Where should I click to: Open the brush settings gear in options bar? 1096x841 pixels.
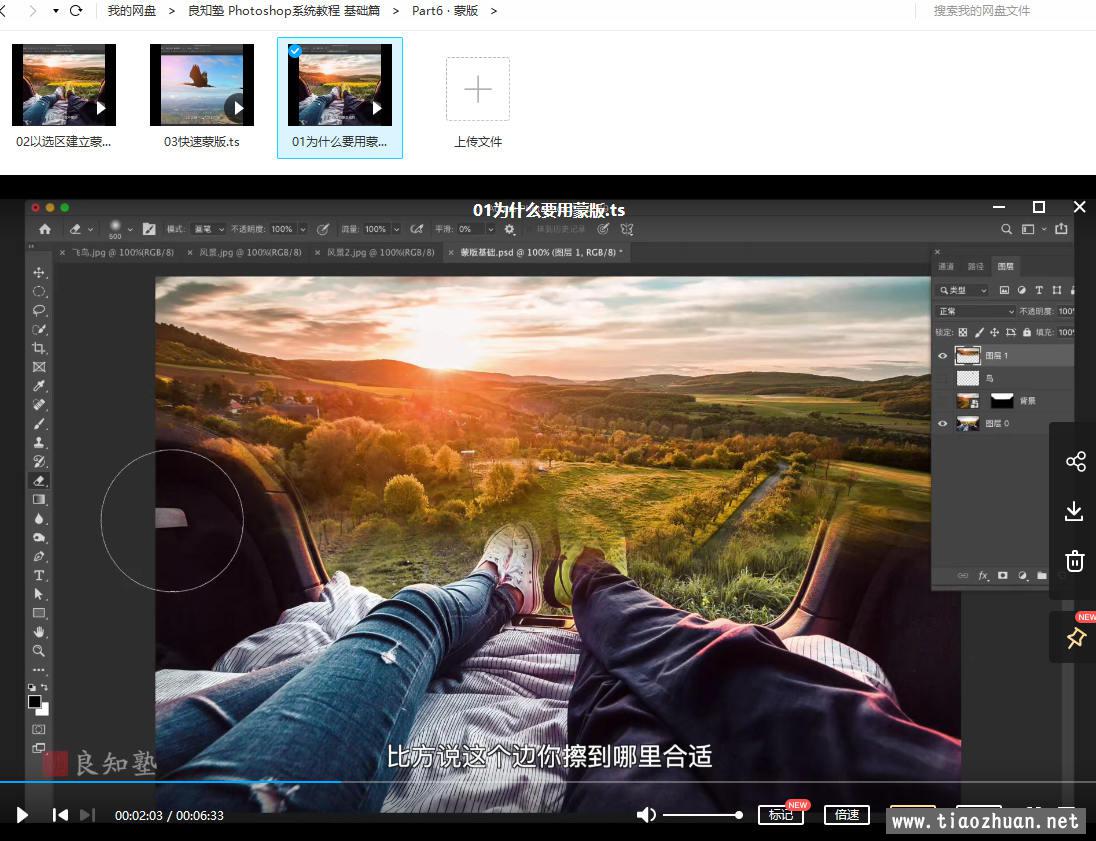click(510, 229)
